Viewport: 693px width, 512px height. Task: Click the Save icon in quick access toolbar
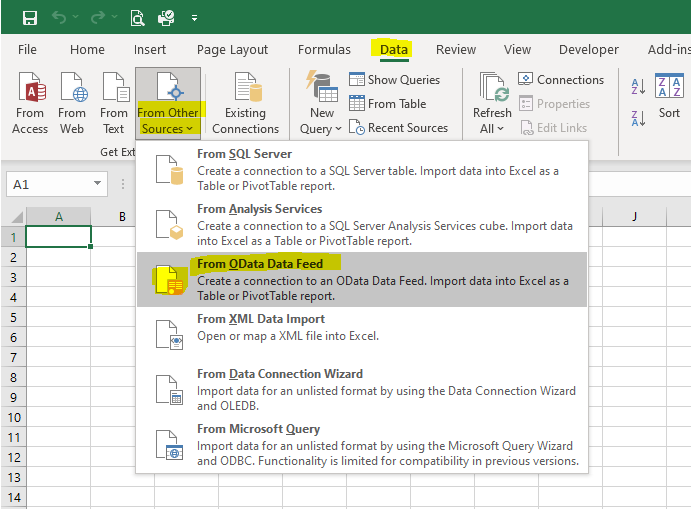[x=30, y=18]
